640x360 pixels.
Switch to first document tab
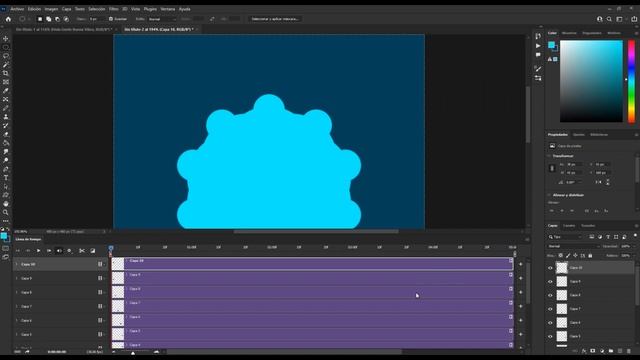pos(63,29)
